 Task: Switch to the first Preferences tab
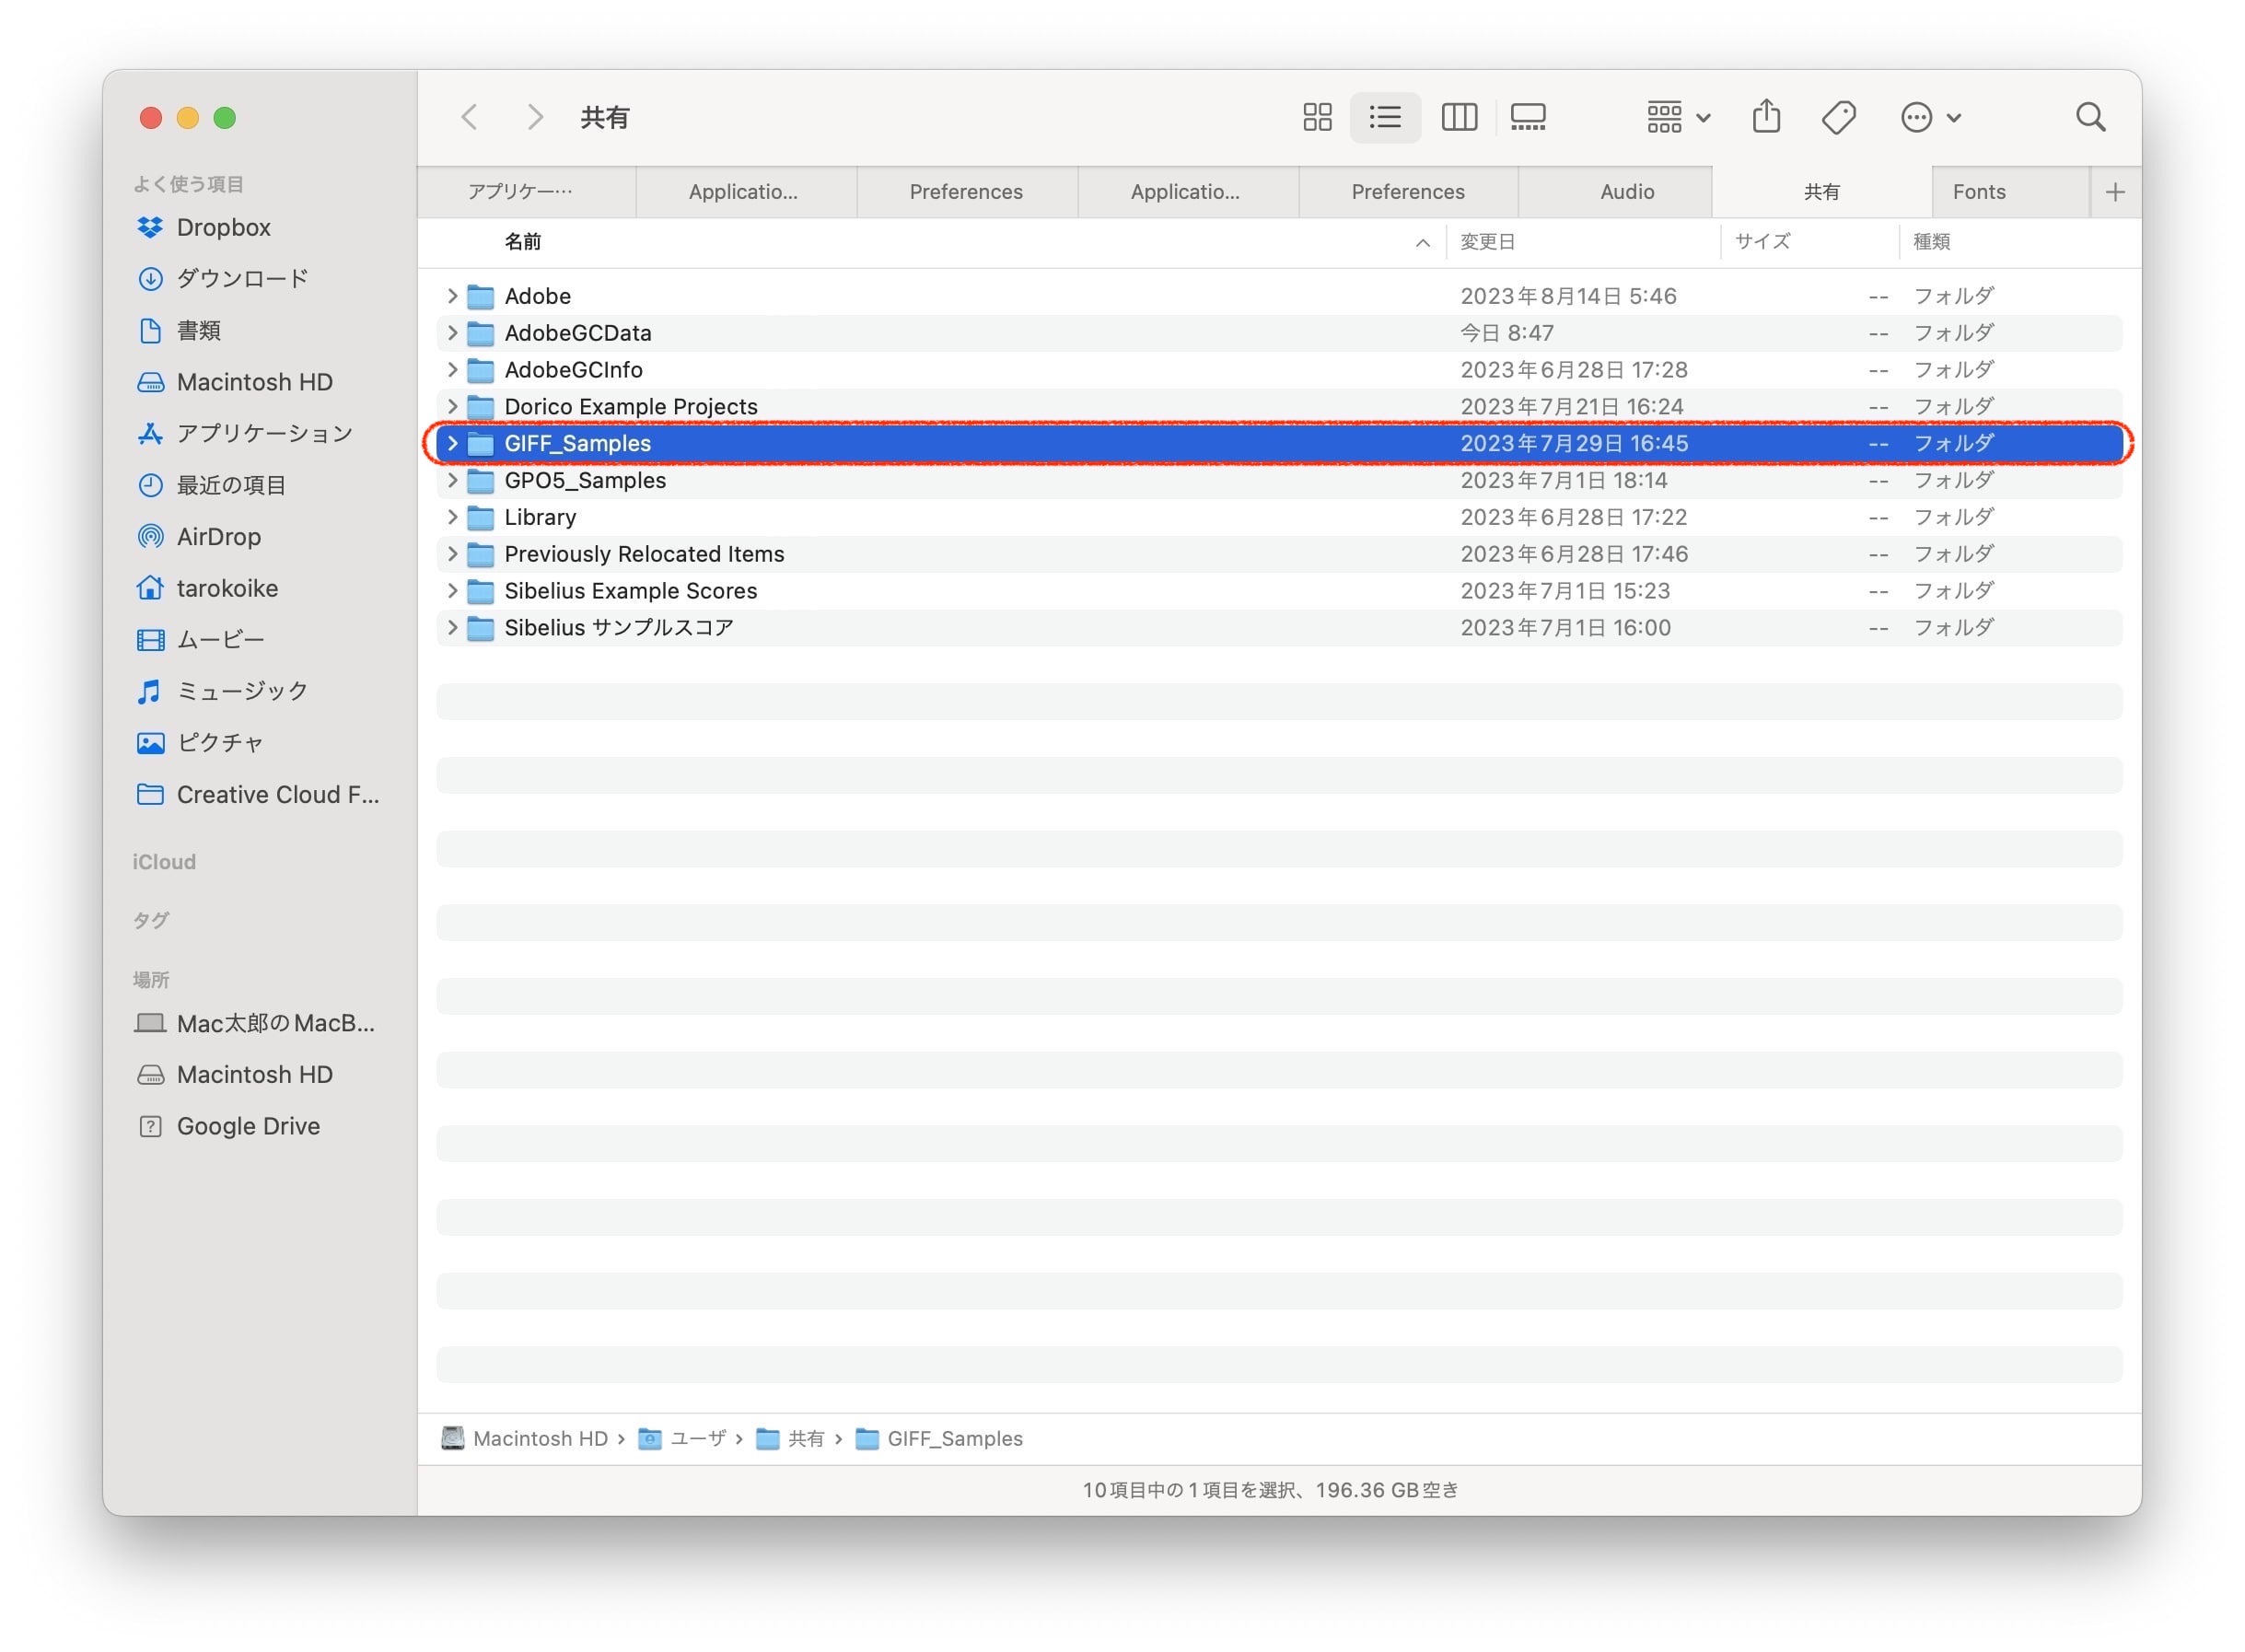coord(966,192)
